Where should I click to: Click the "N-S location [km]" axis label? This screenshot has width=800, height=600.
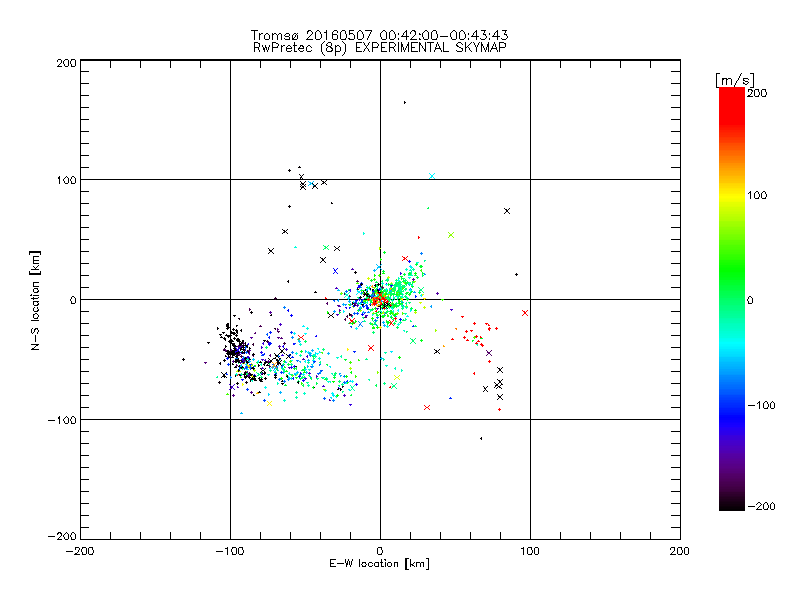[35, 300]
